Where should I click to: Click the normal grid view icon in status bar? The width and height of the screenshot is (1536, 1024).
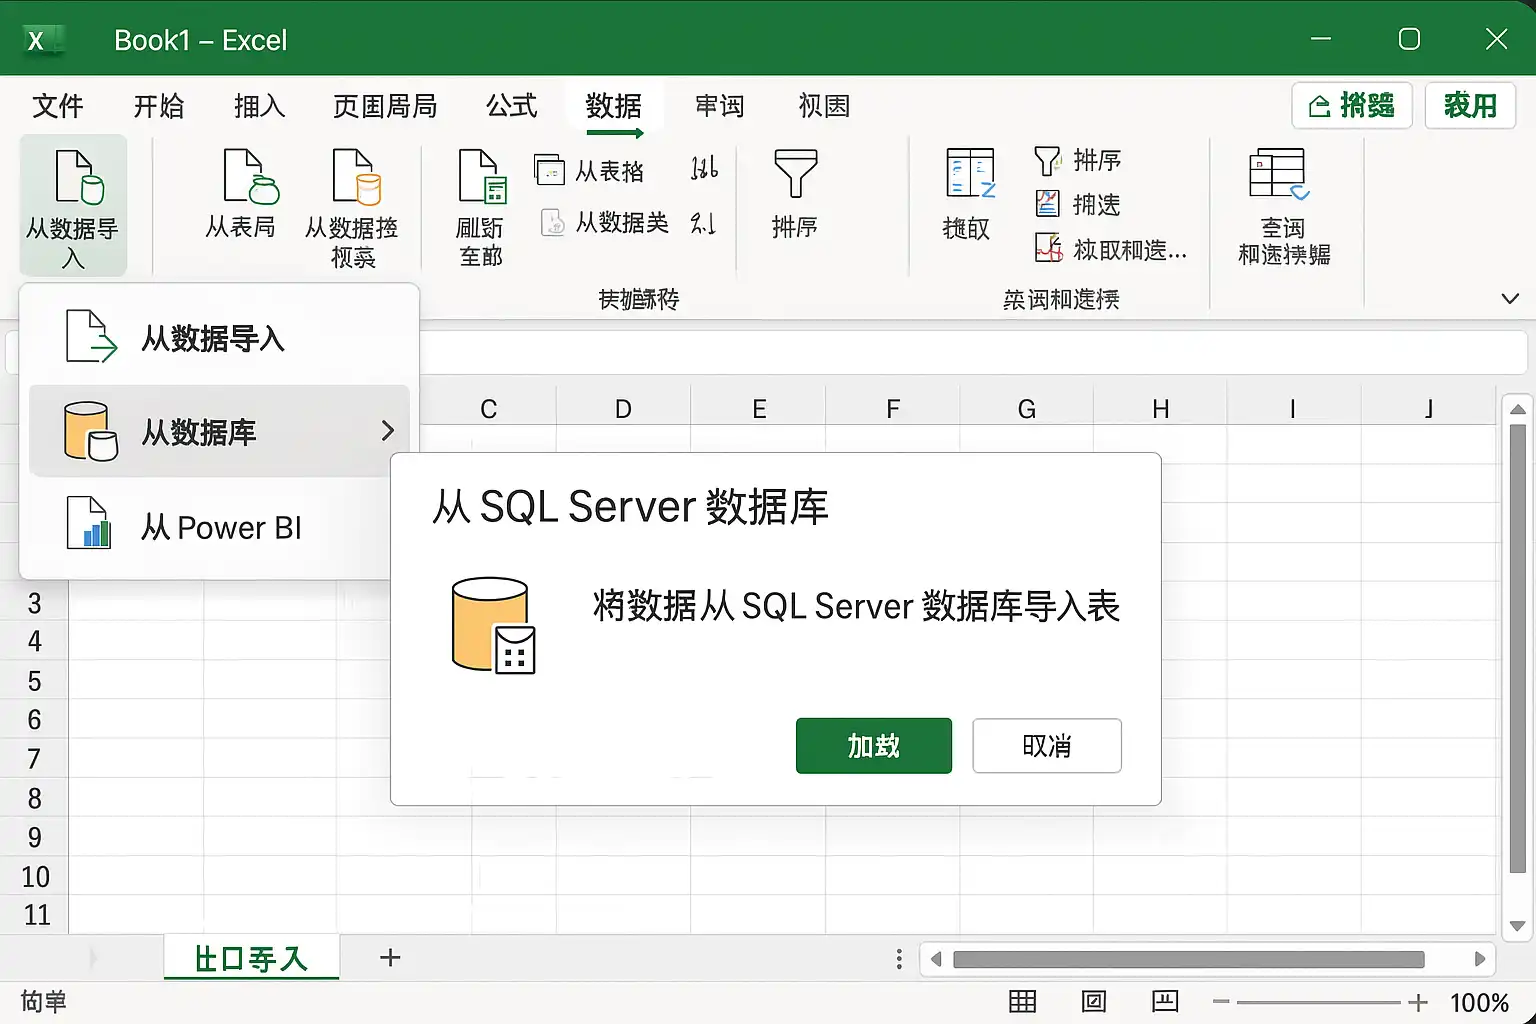tap(1022, 1001)
